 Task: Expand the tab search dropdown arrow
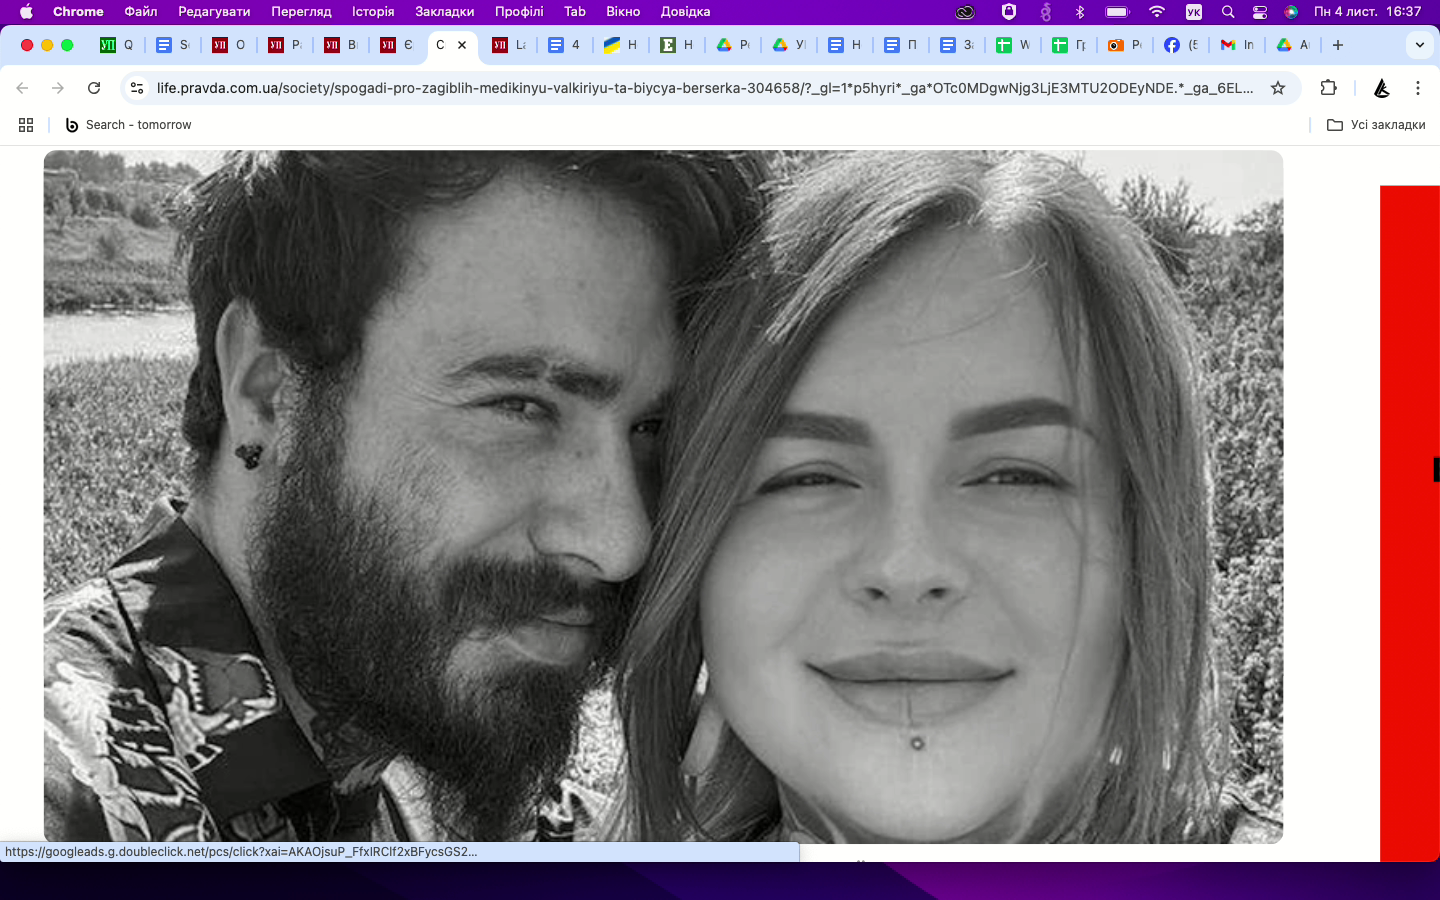pos(1419,45)
